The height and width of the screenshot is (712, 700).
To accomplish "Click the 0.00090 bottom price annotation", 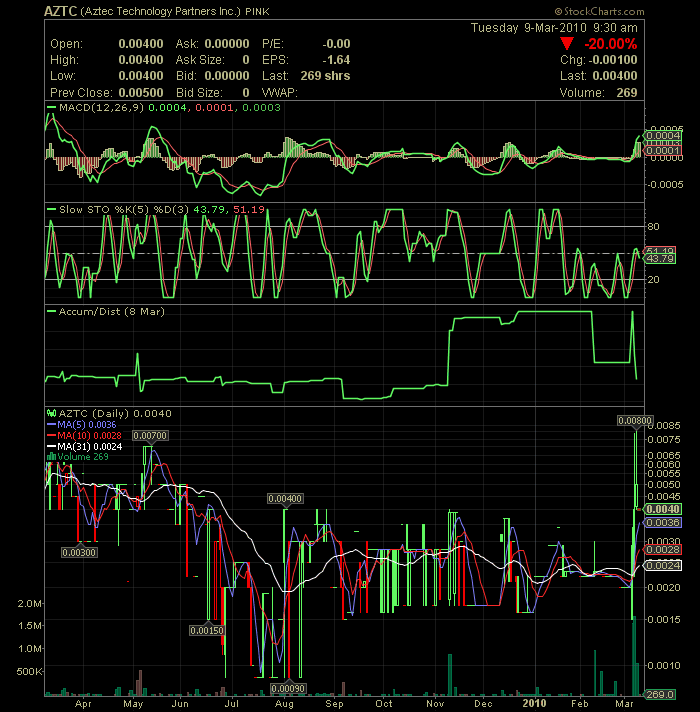I will click(x=288, y=689).
